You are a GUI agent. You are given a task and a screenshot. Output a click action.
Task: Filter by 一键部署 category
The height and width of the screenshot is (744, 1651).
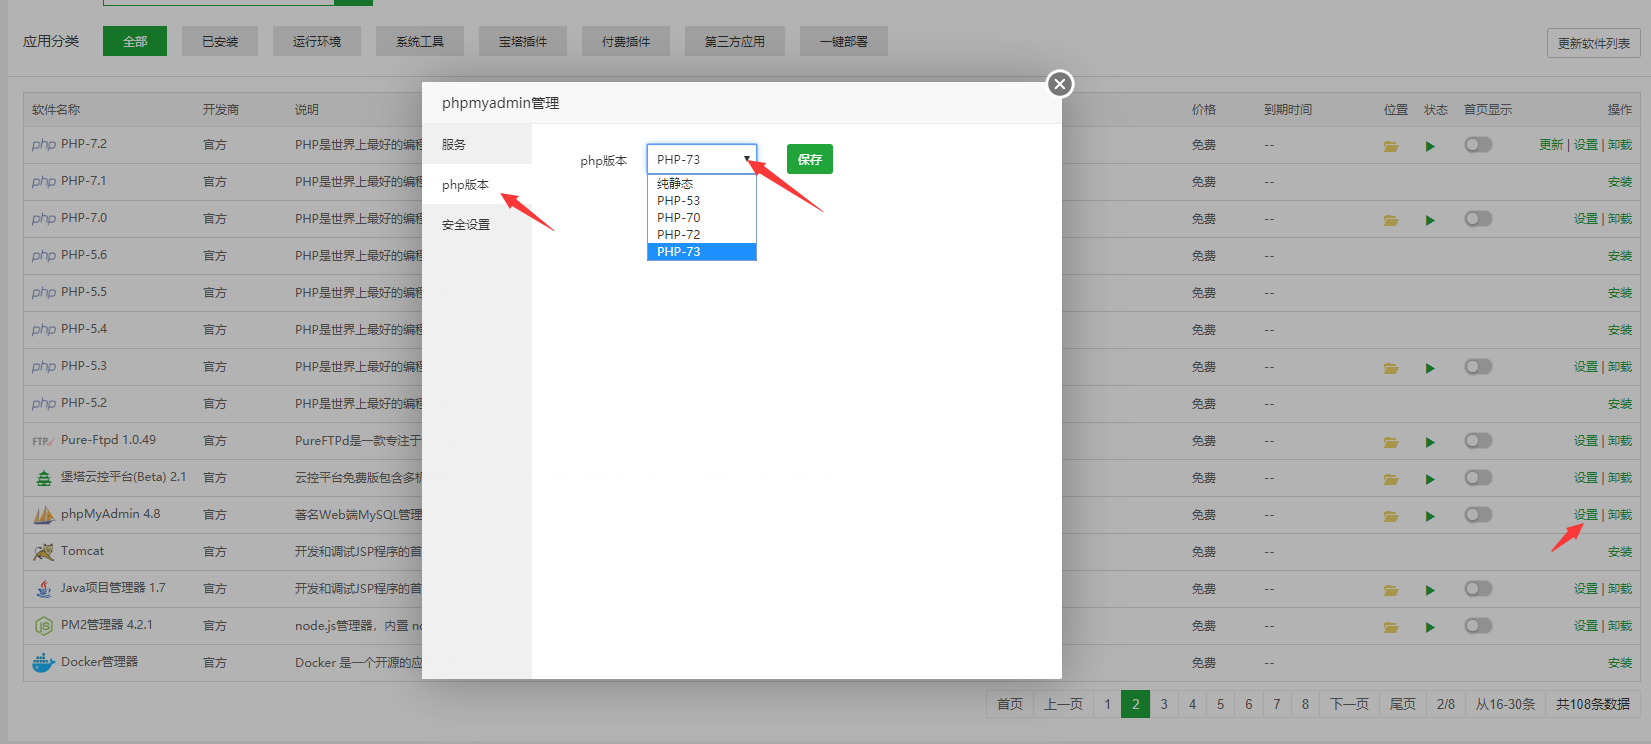pyautogui.click(x=844, y=41)
